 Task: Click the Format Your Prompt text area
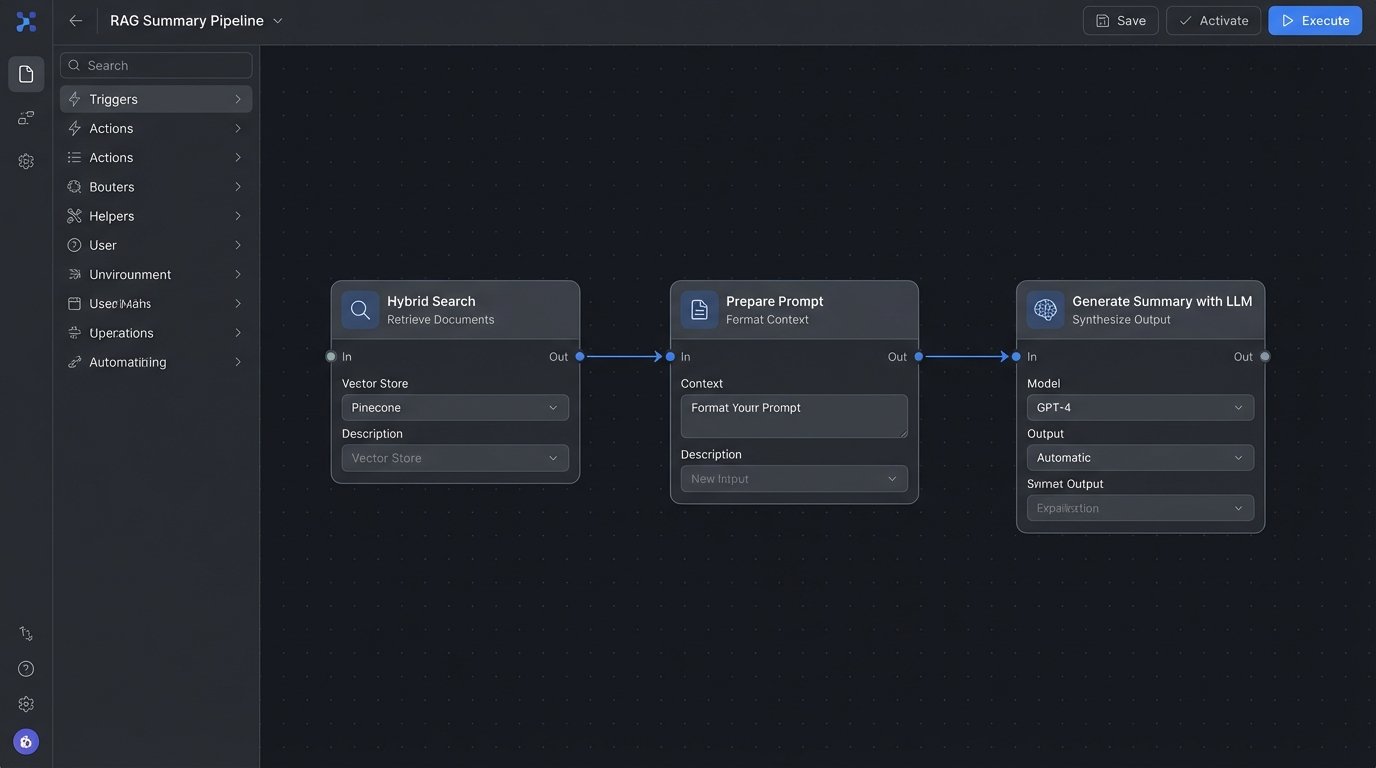point(793,415)
